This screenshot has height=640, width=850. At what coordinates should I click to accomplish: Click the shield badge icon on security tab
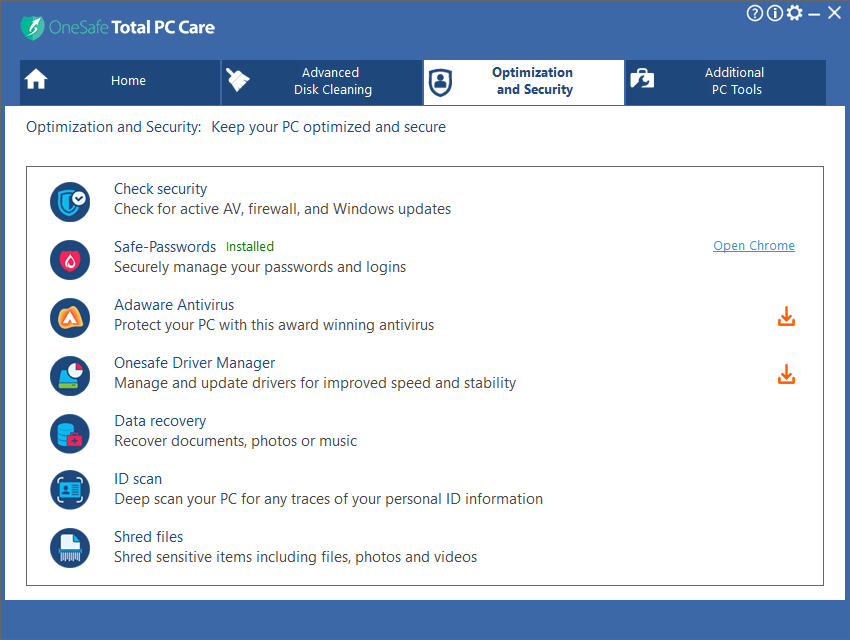[440, 82]
